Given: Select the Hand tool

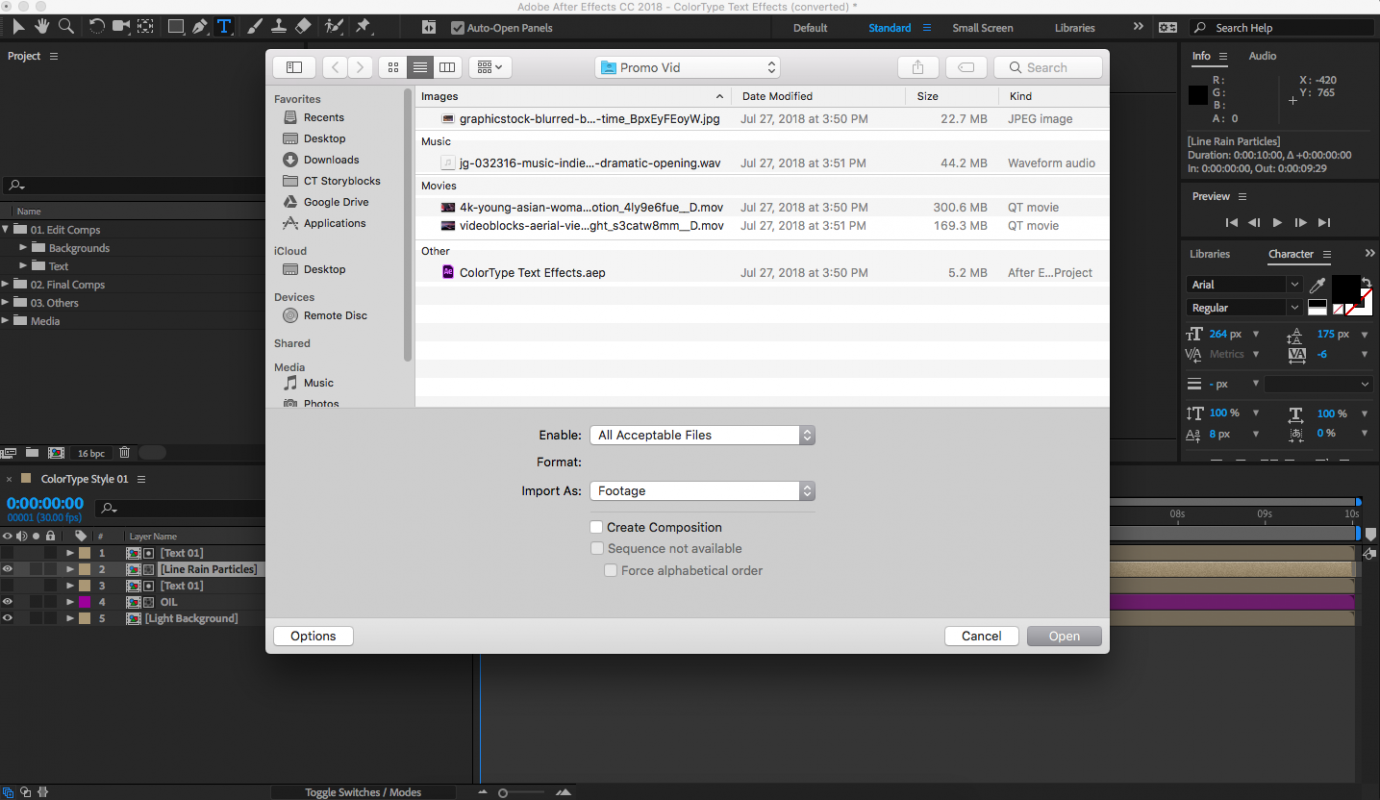Looking at the screenshot, I should (x=42, y=27).
